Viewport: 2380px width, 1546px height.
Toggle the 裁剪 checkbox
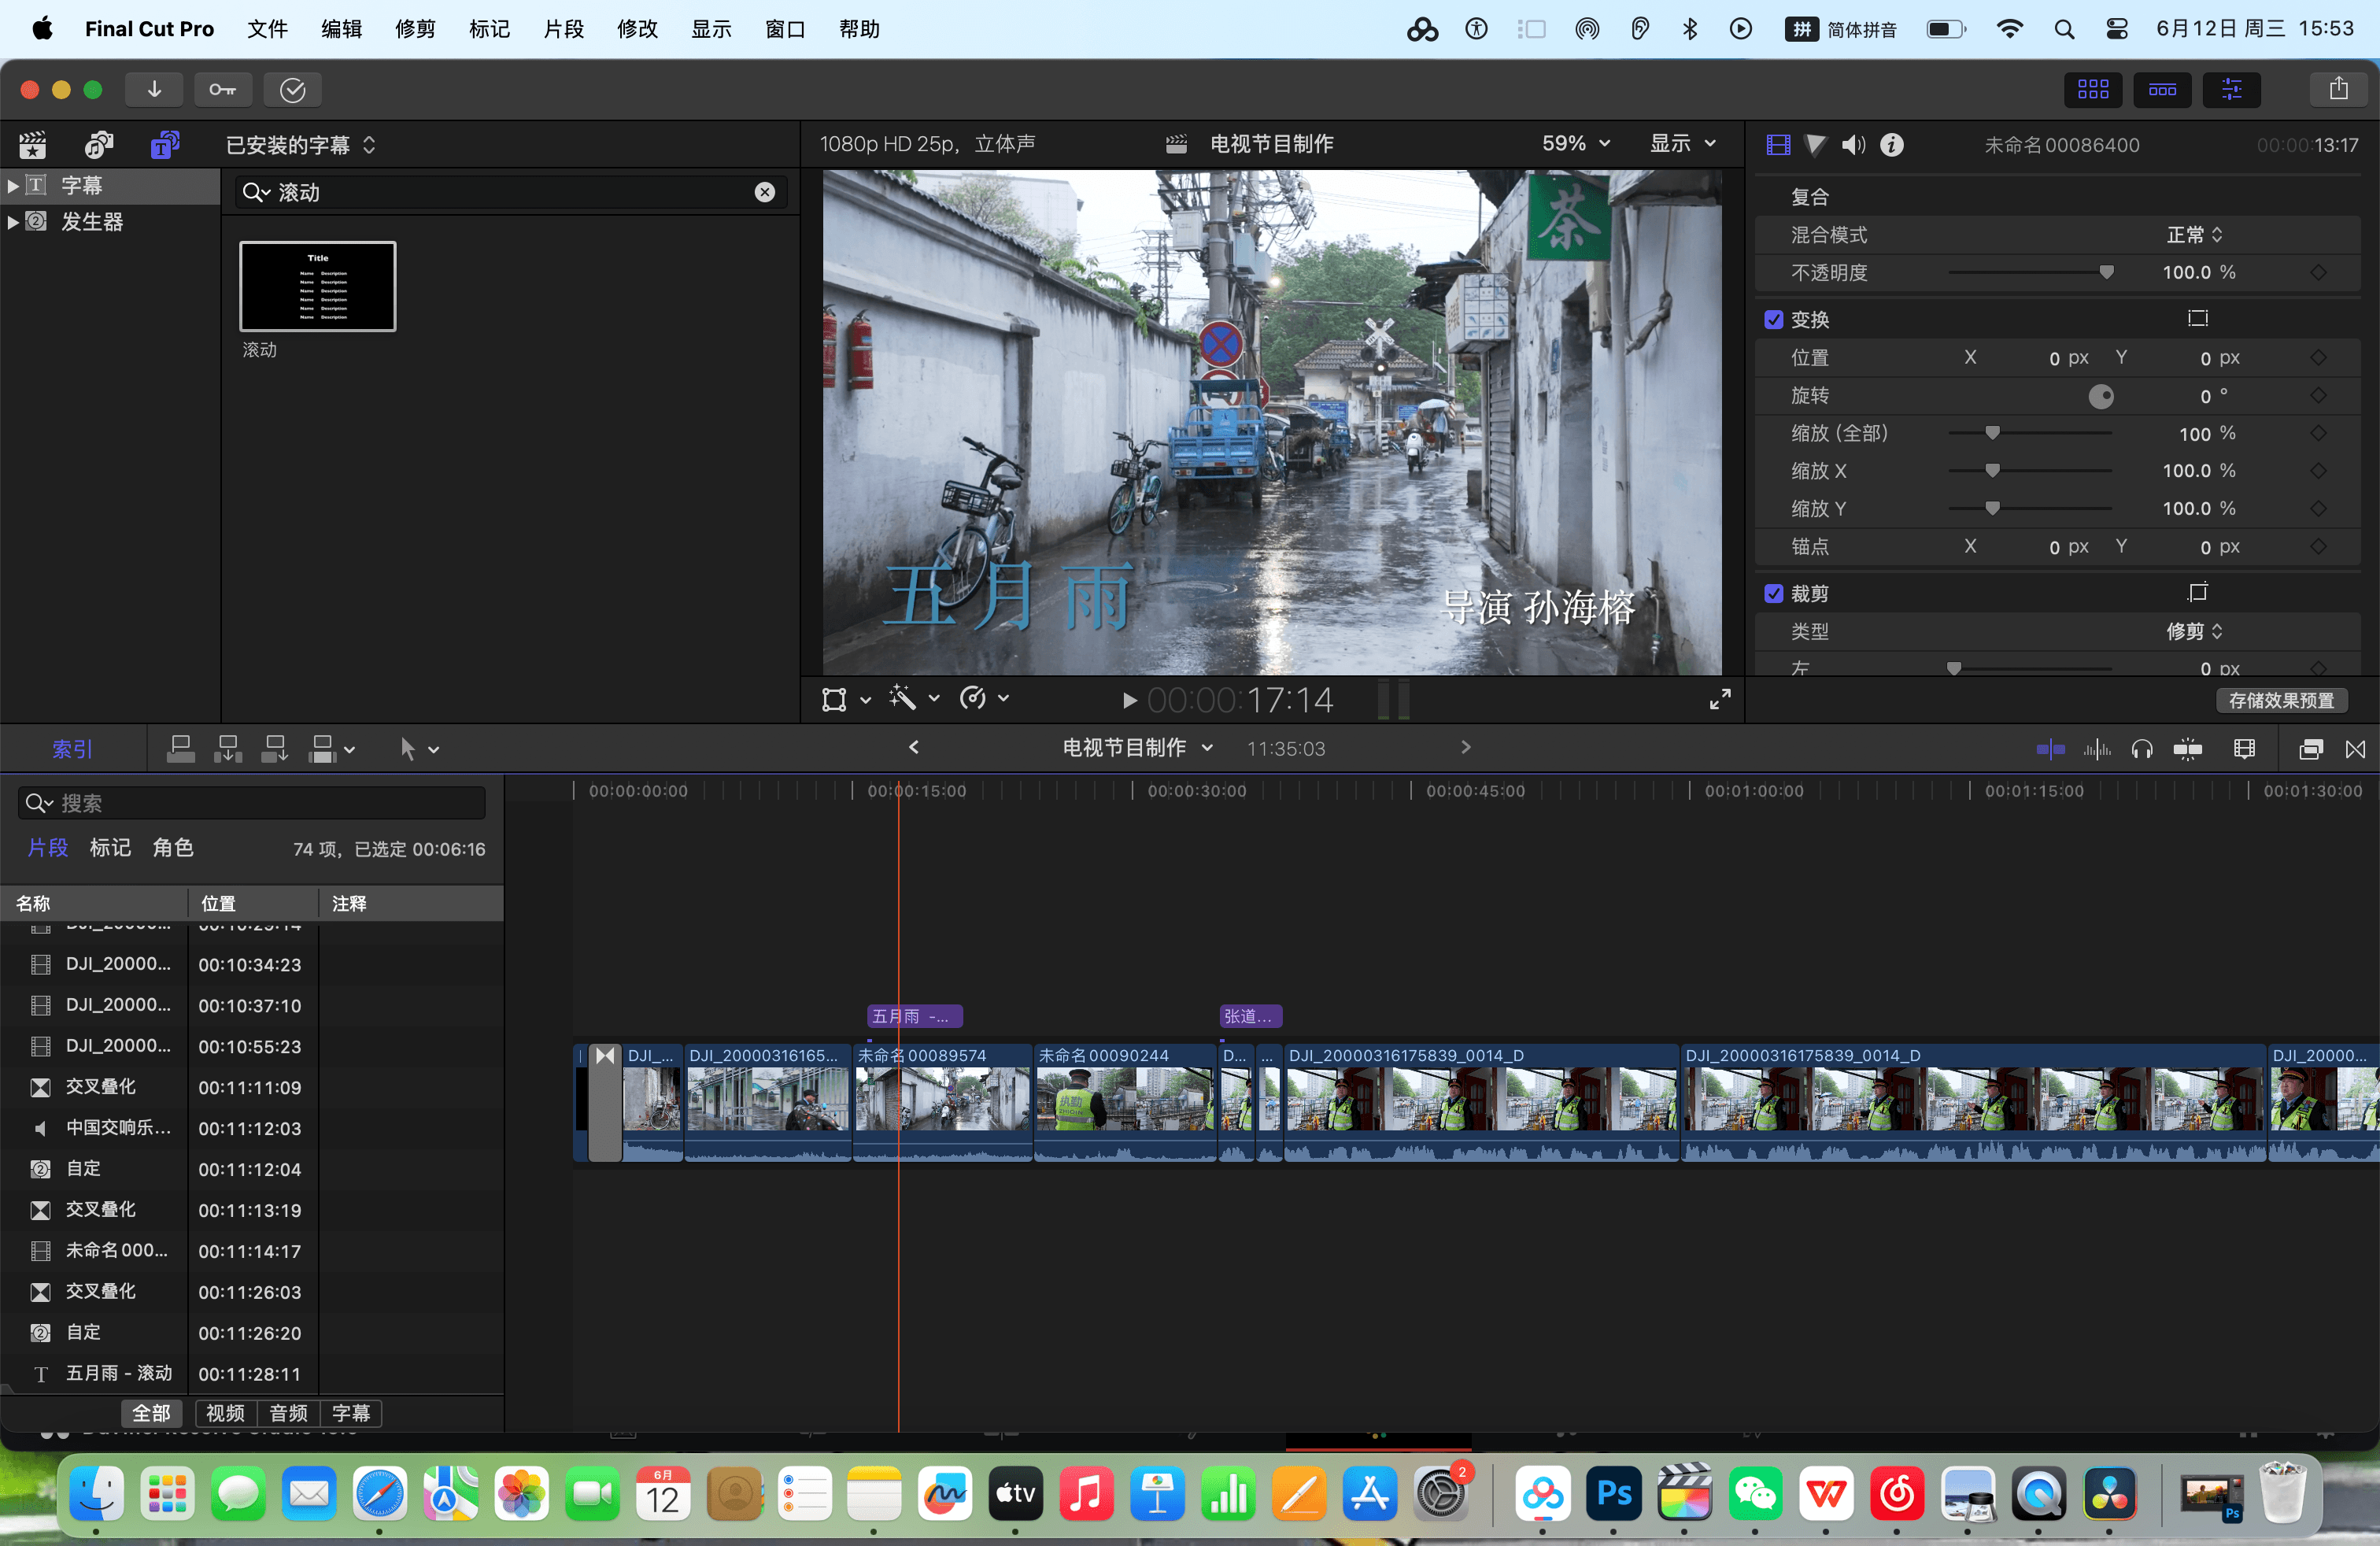click(1774, 594)
